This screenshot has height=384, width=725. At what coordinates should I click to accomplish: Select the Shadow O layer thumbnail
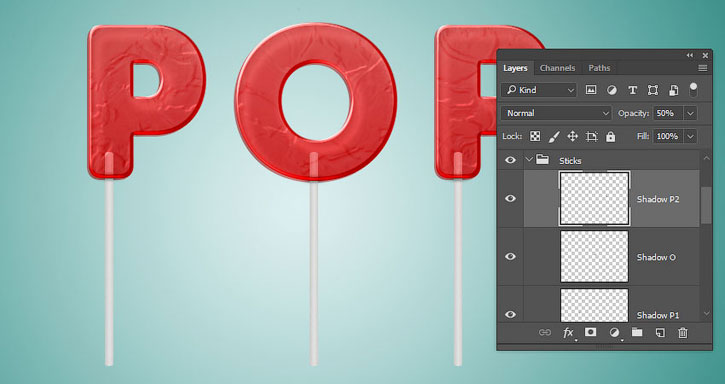coord(595,256)
